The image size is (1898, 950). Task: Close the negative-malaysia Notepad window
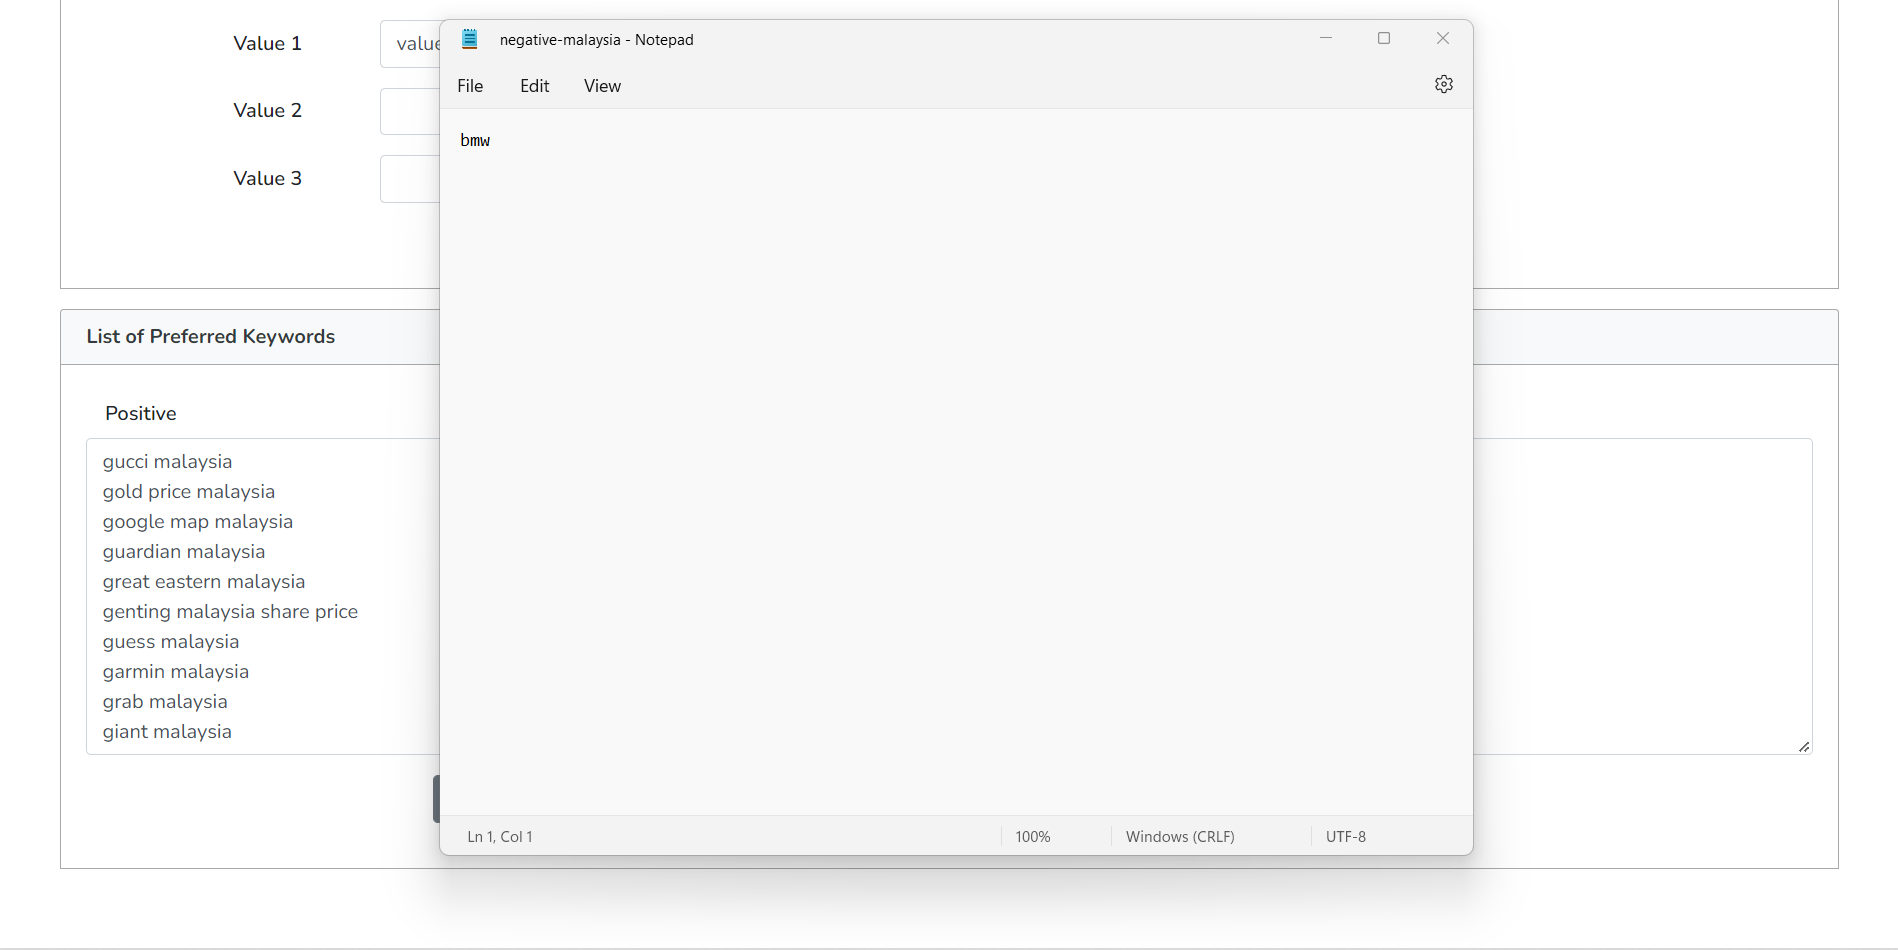click(x=1442, y=38)
